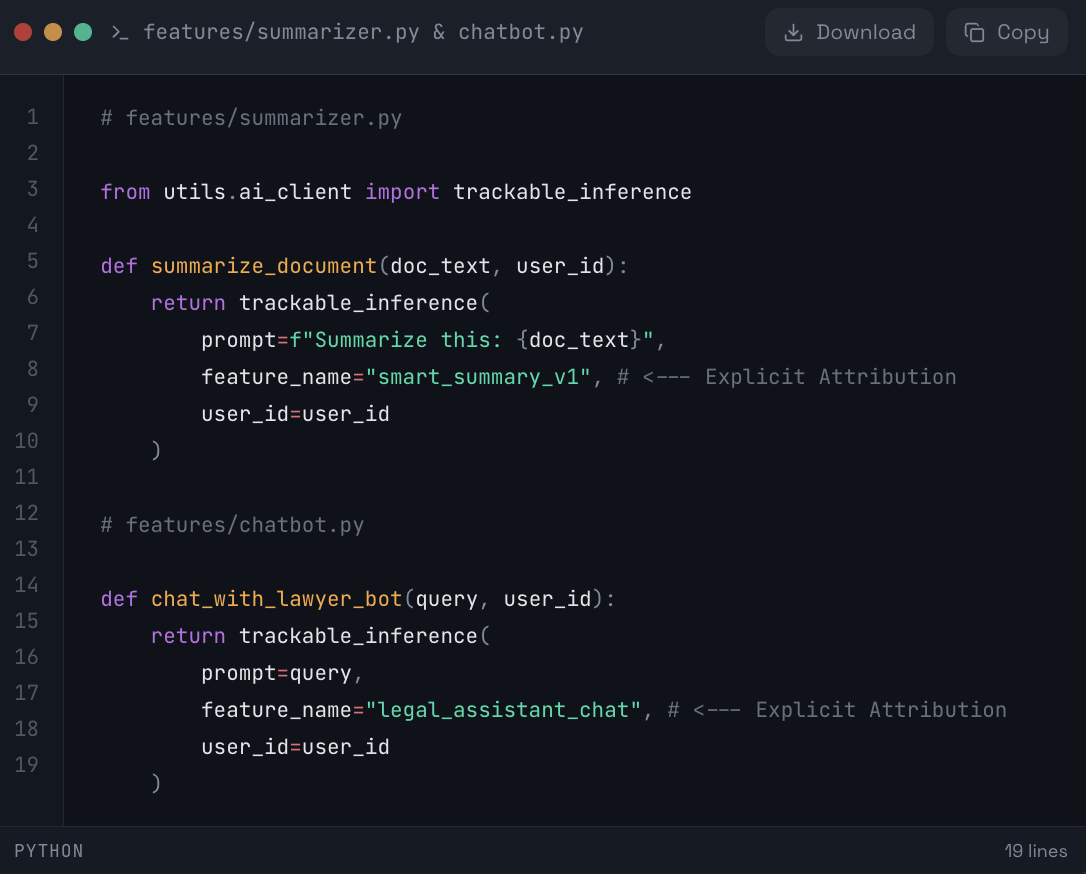This screenshot has height=874, width=1086.
Task: Click the "legal_assistant_chat" string
Action: tap(504, 710)
